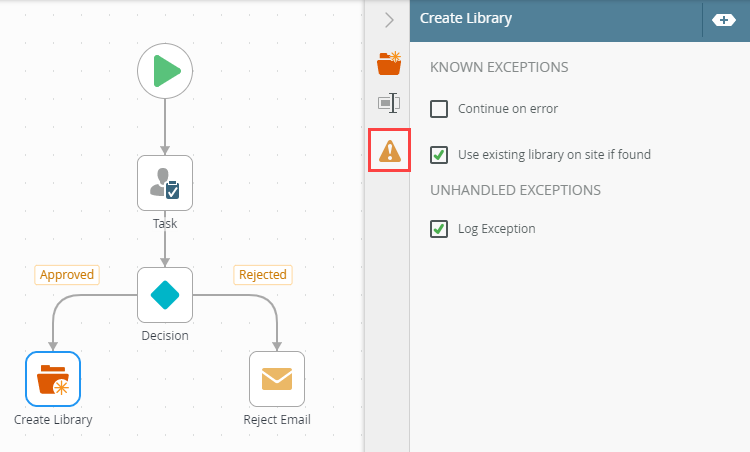Enable Continue on error checkbox
The height and width of the screenshot is (452, 750).
439,109
